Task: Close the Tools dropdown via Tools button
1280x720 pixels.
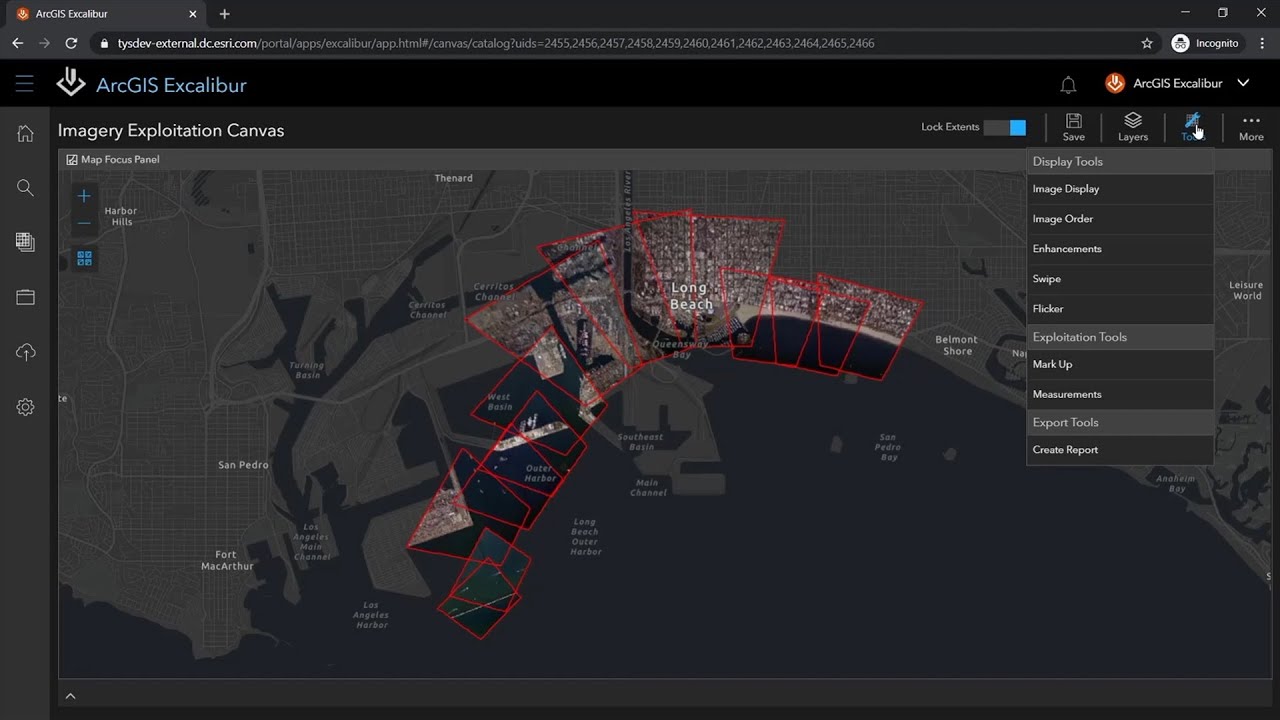Action: tap(1192, 127)
